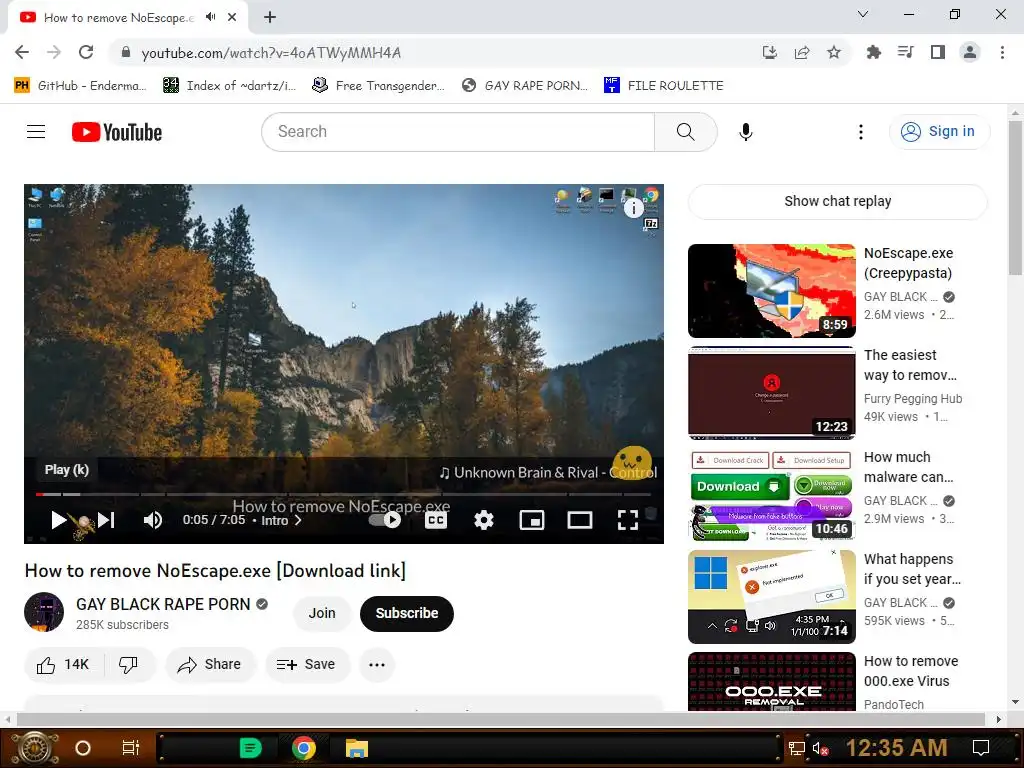
Task: Enter fullscreen on the video
Action: (628, 520)
